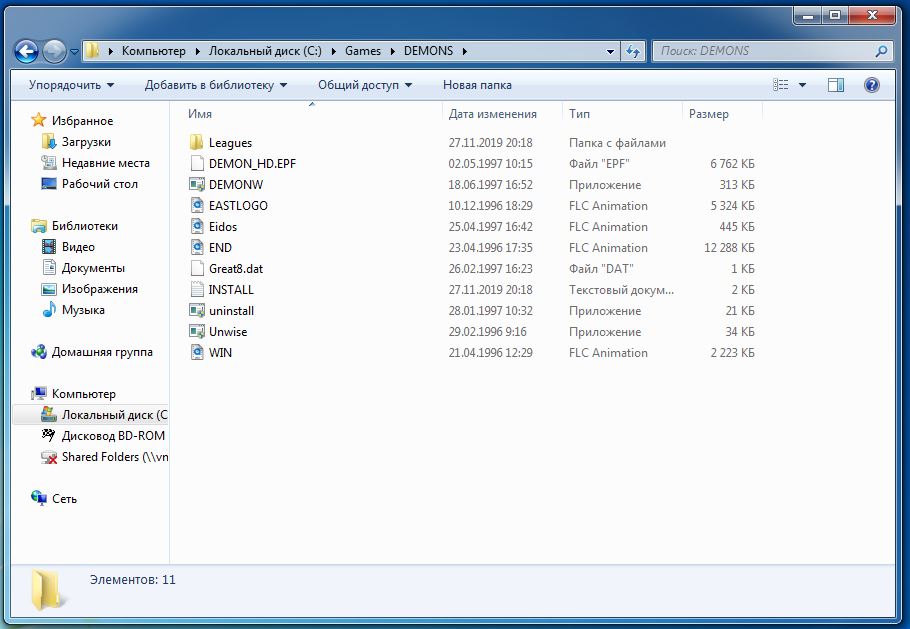The height and width of the screenshot is (629, 910).
Task: Select the uninstall application icon
Action: pyautogui.click(x=197, y=310)
